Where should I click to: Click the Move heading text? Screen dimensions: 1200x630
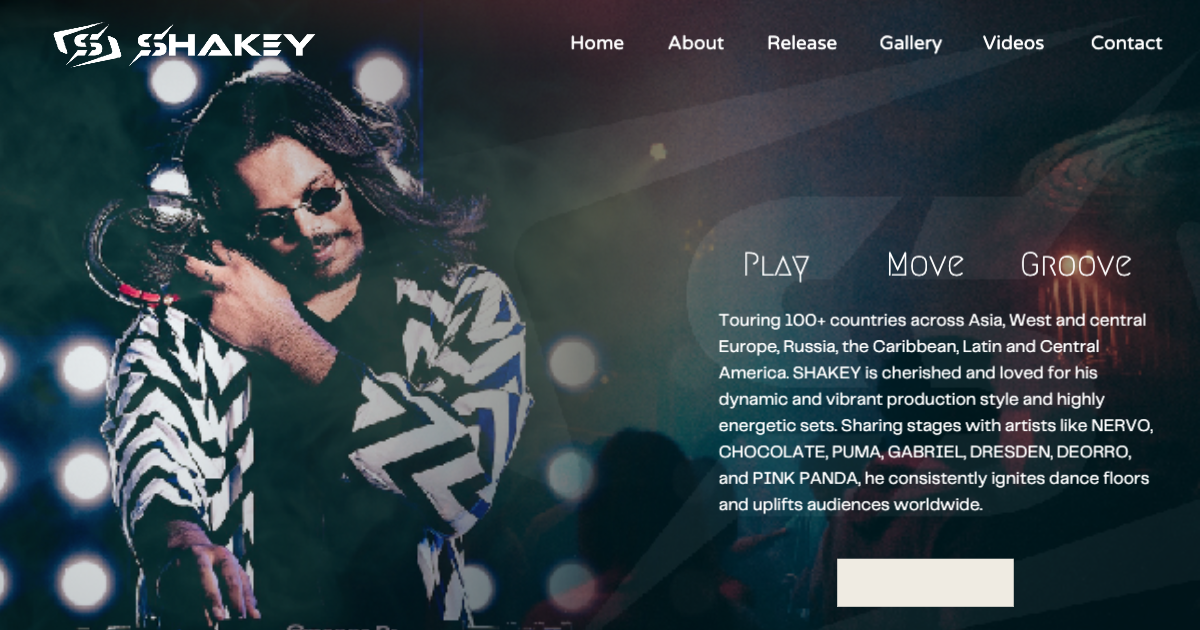pyautogui.click(x=926, y=265)
